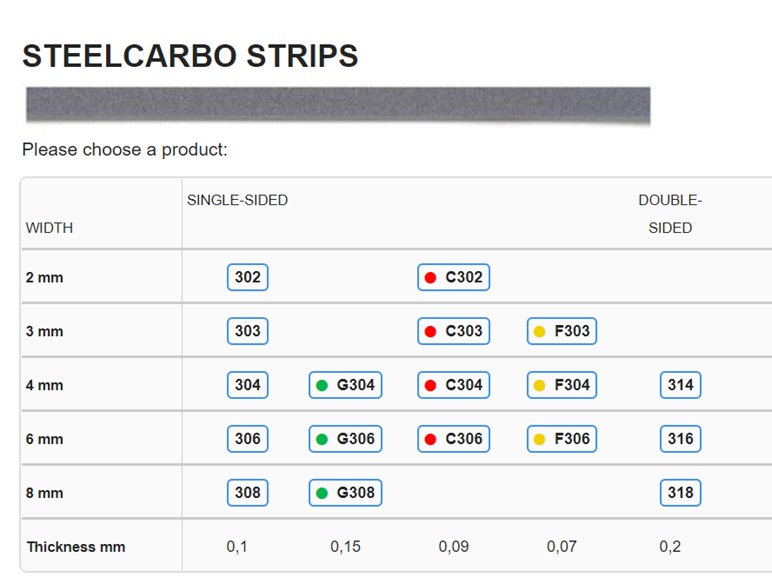Pick the C303 red-dot strip
This screenshot has width=772, height=583.
pos(453,331)
